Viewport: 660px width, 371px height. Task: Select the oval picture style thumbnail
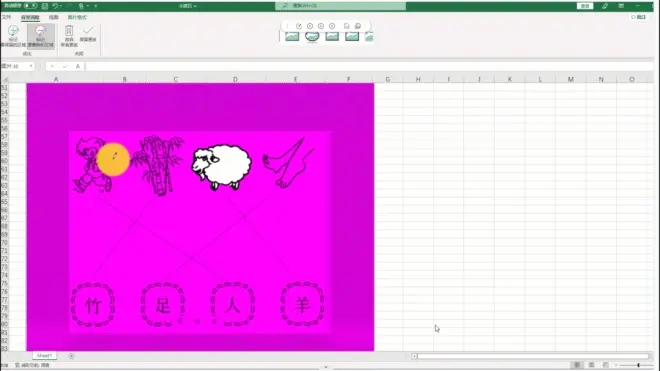312,37
